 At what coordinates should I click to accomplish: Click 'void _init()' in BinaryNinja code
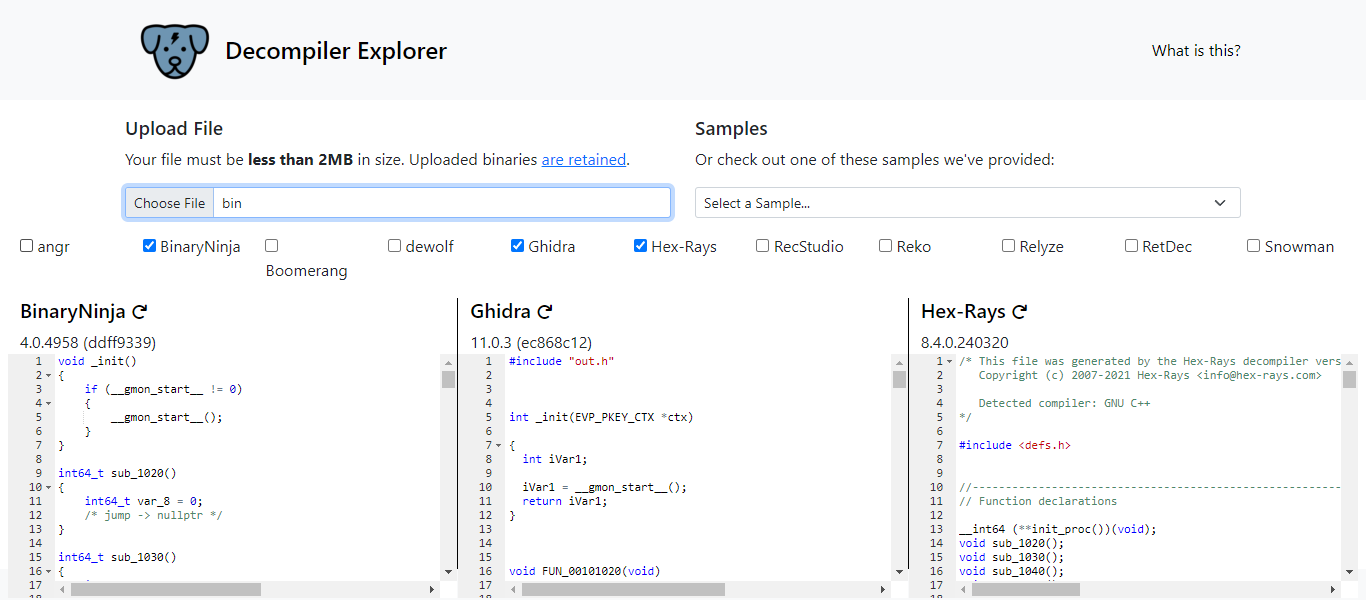pyautogui.click(x=97, y=361)
